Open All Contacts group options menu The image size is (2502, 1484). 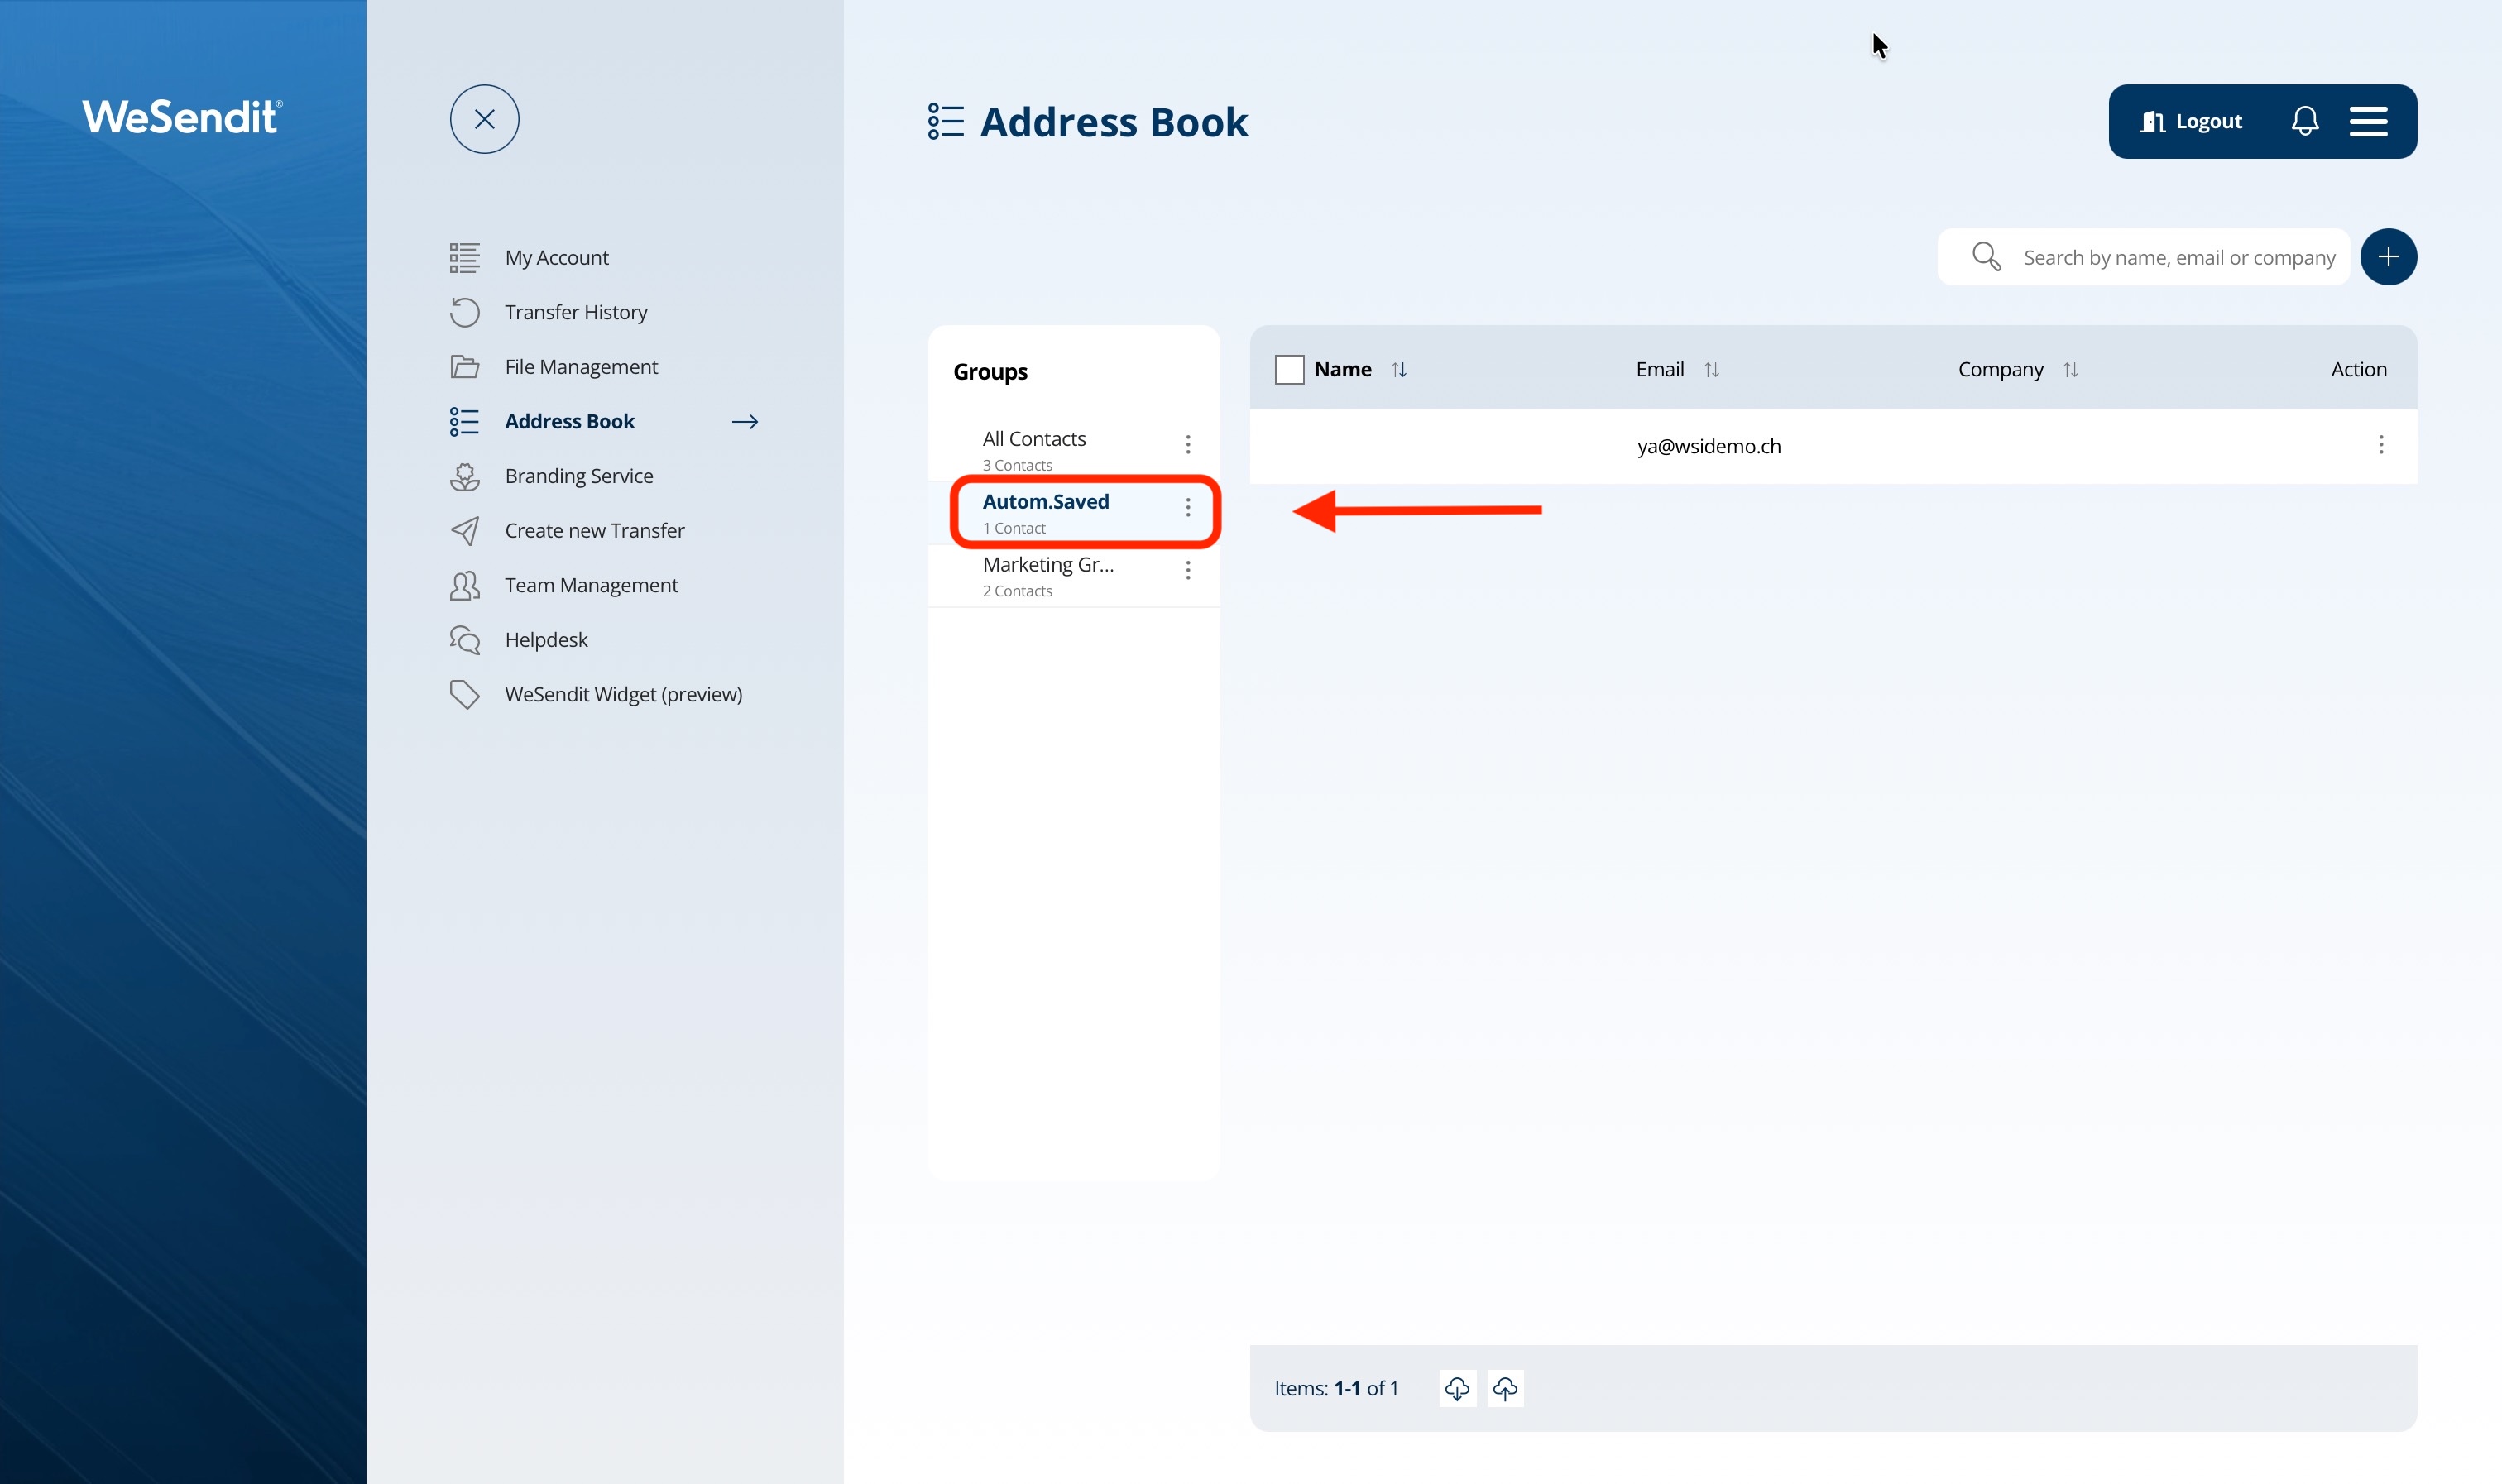[1188, 444]
